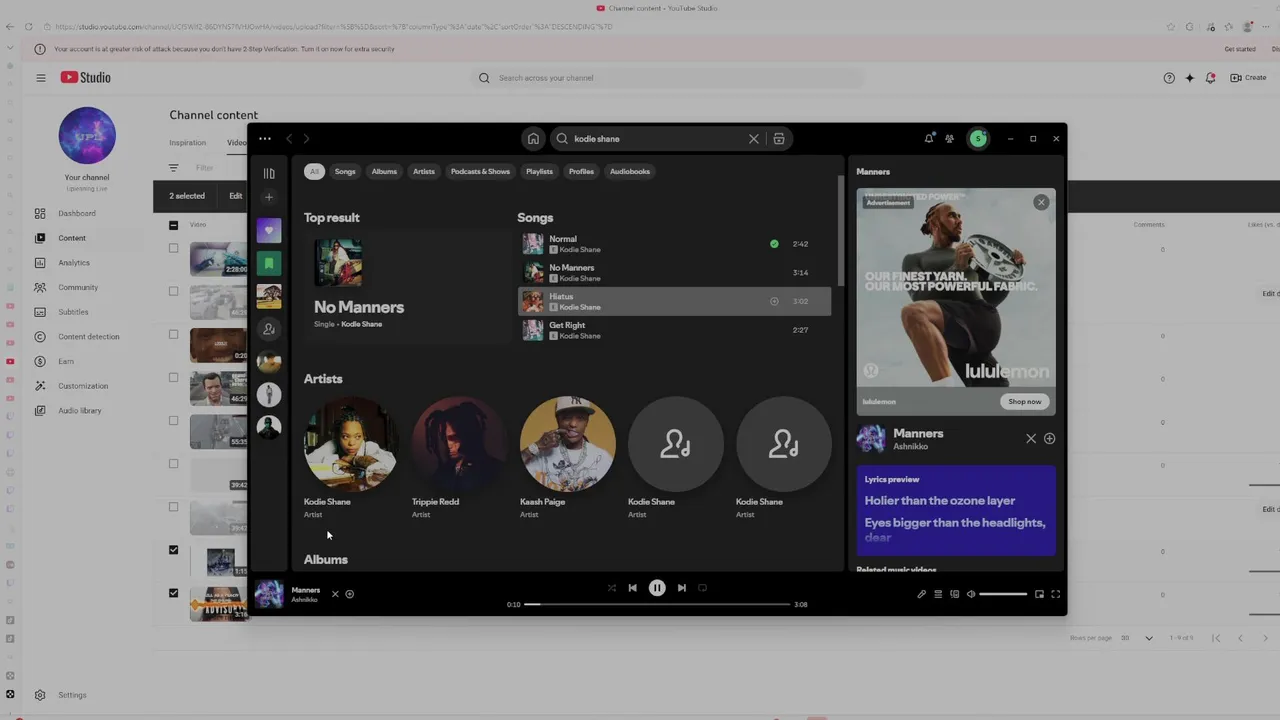Click the YouTube Studio Create button
The width and height of the screenshot is (1280, 720).
[1248, 77]
